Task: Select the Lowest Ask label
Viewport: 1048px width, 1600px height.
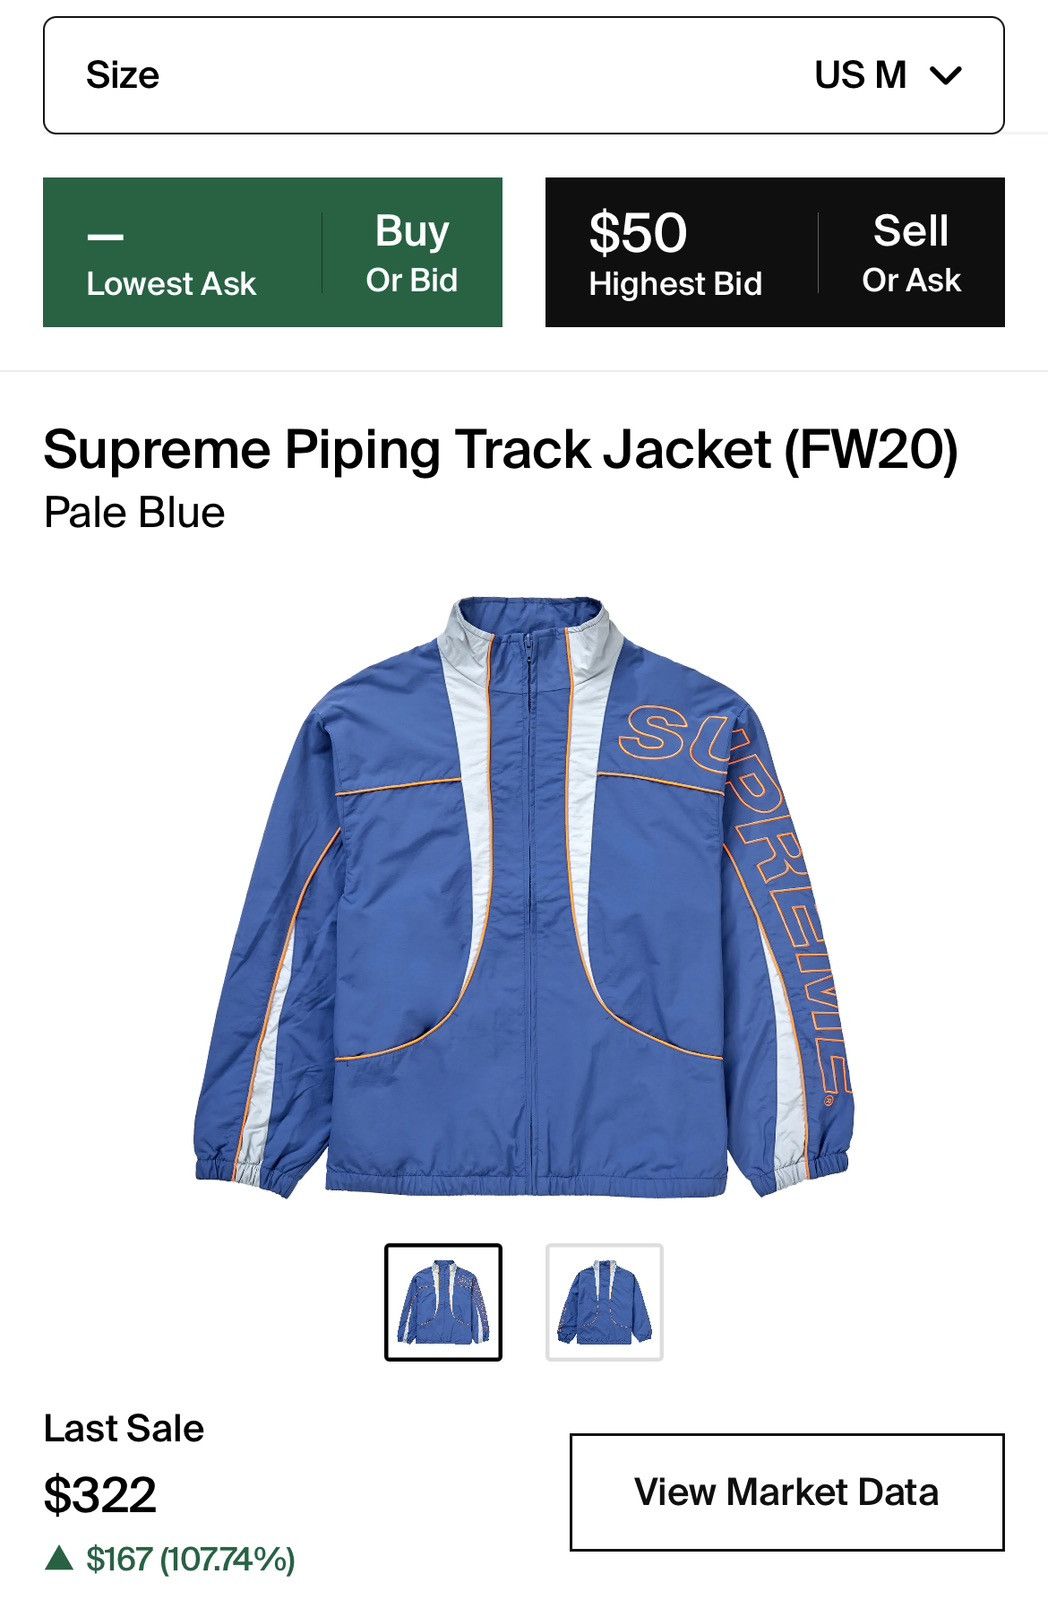Action: [171, 284]
